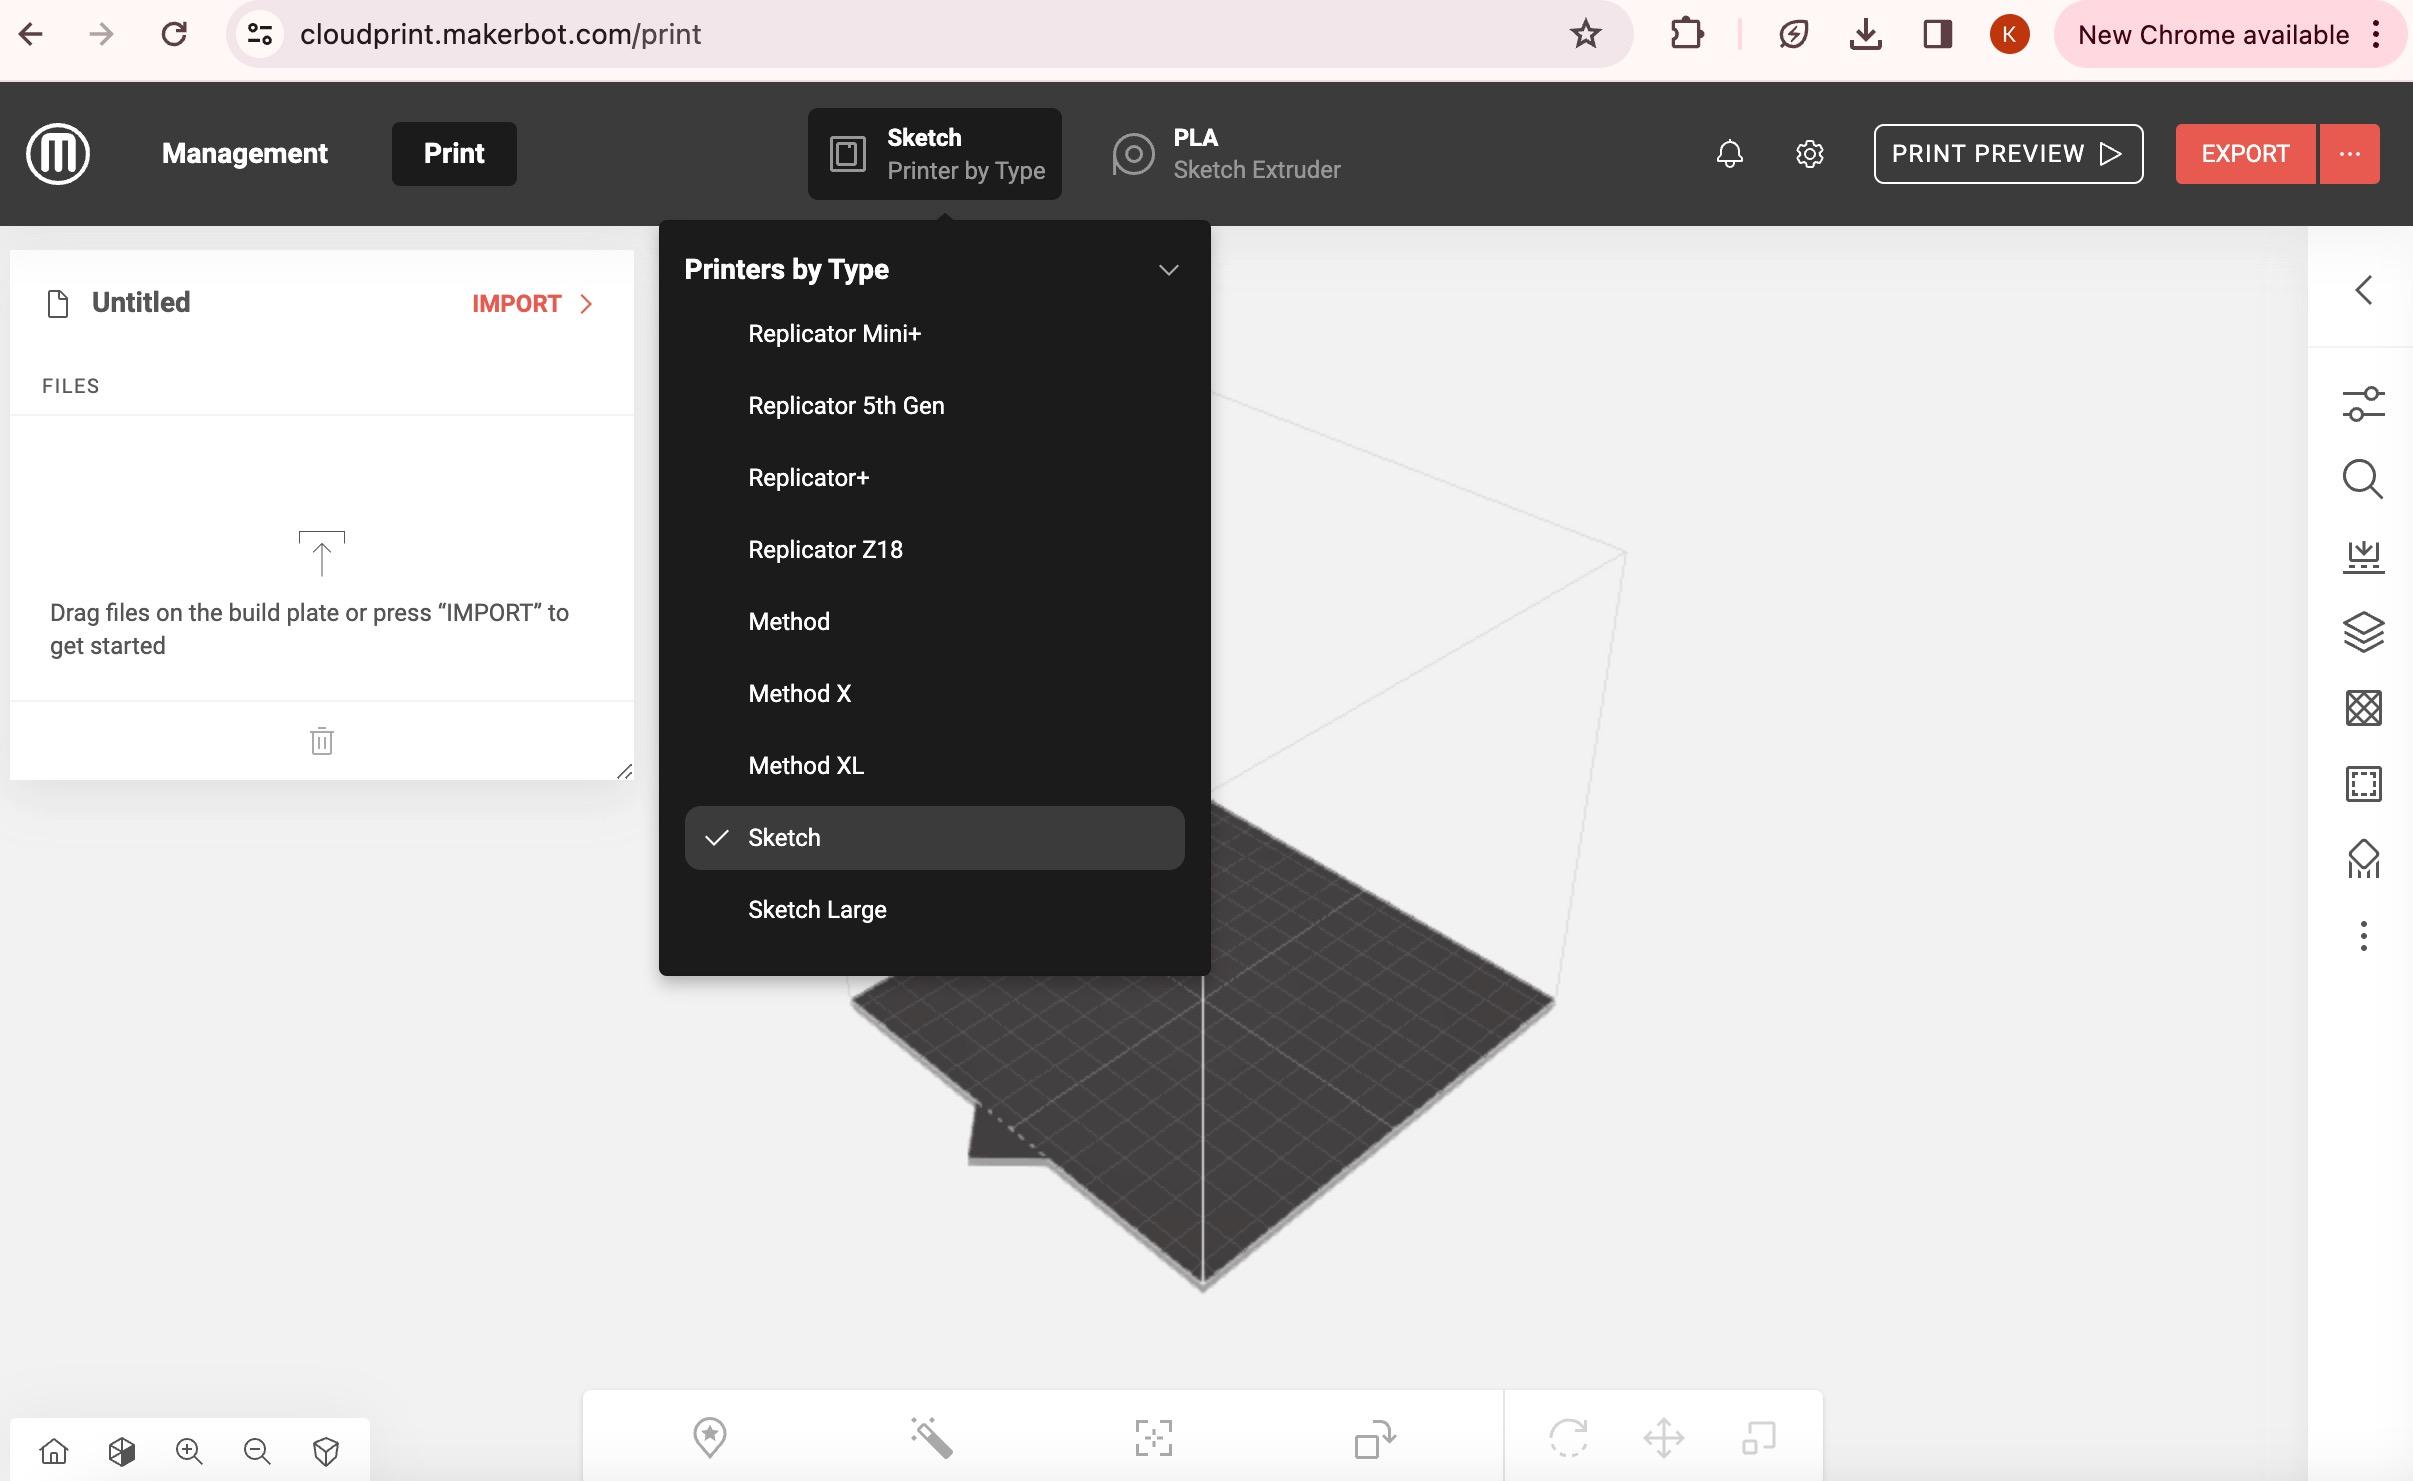Open the PLA material selector
The width and height of the screenshot is (2413, 1481).
(1227, 154)
